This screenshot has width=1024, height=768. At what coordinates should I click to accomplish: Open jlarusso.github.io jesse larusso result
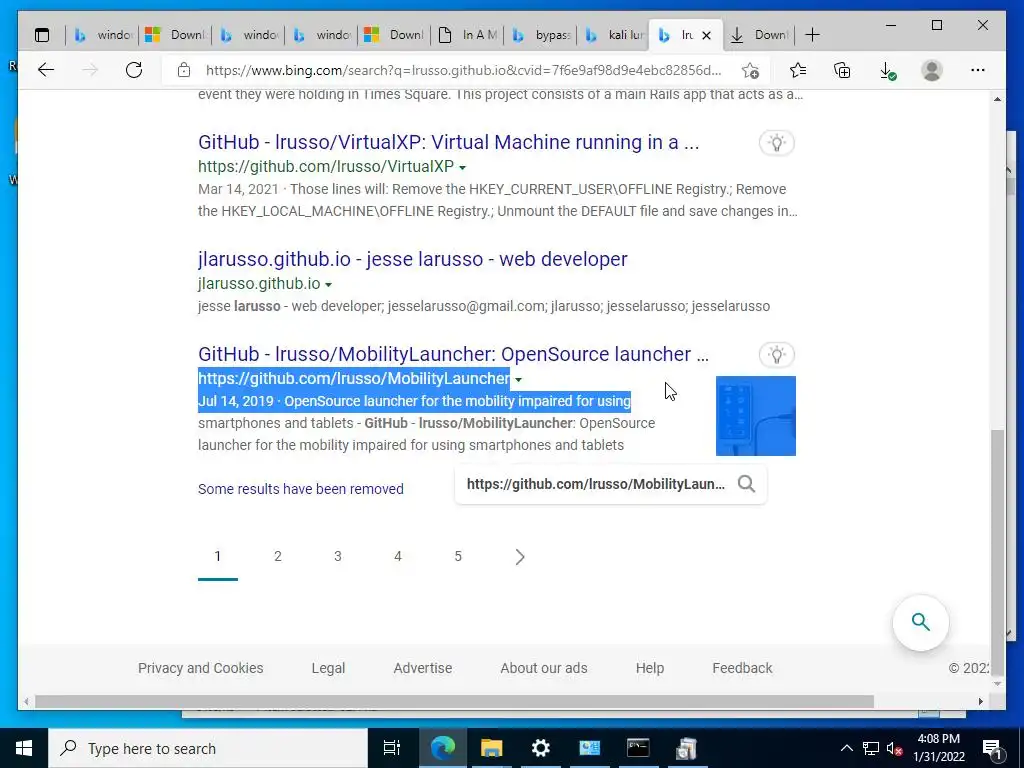(x=413, y=259)
